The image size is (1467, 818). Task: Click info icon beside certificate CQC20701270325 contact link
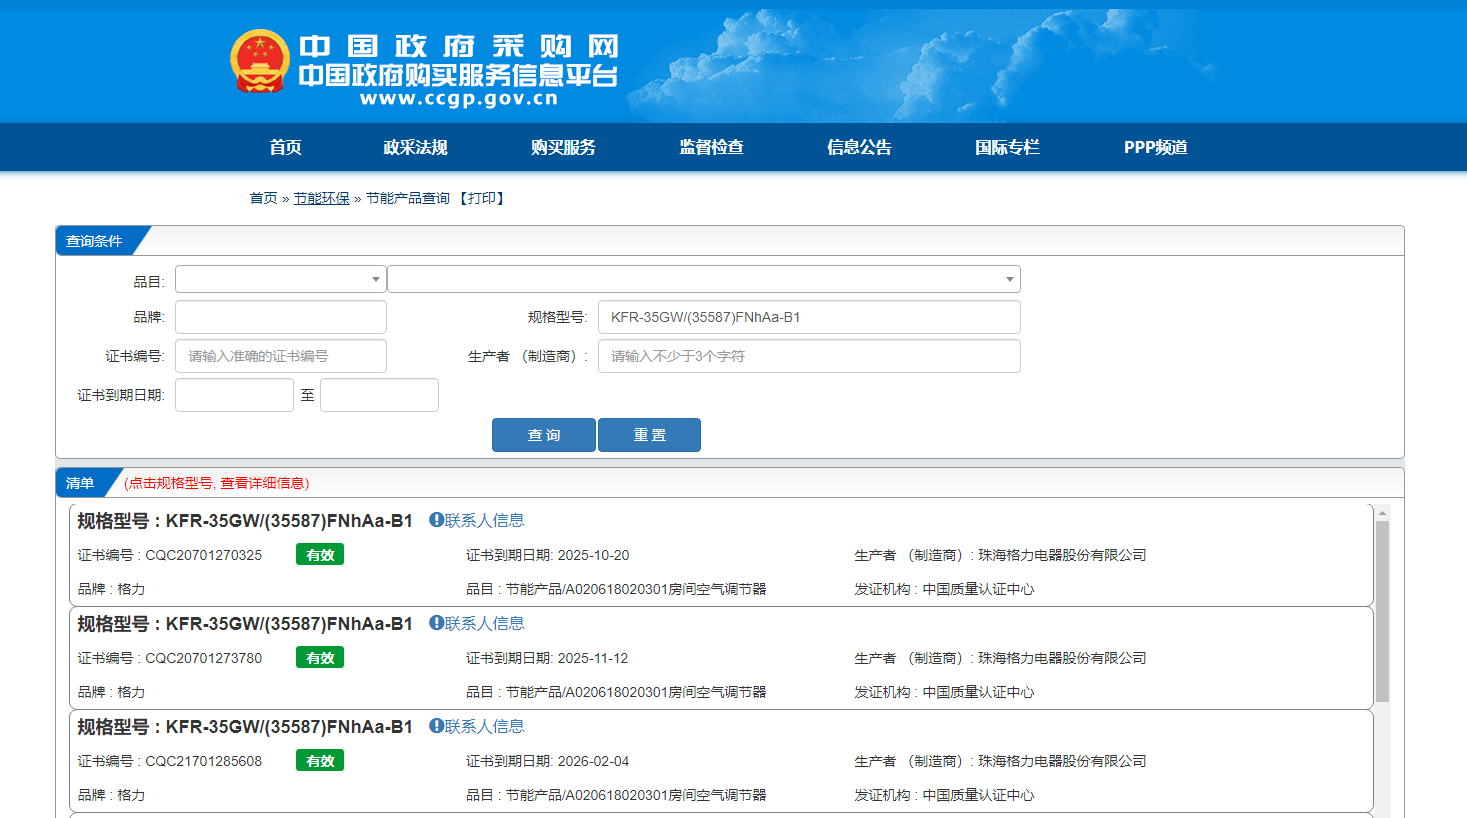coord(436,520)
